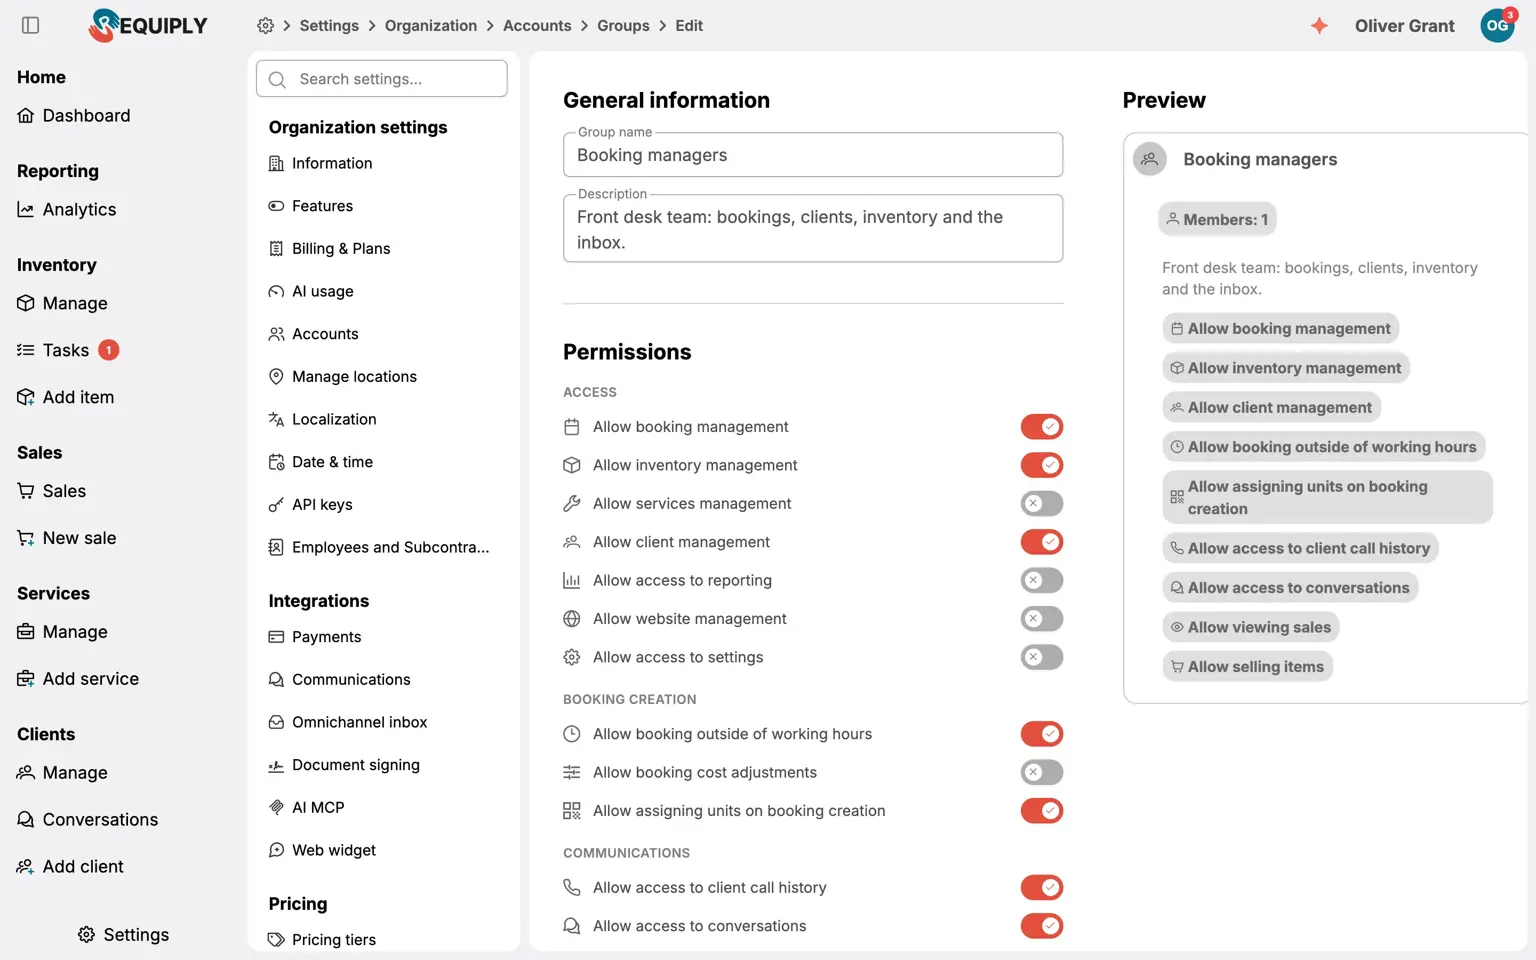Click the Conversations chat icon
The image size is (1536, 960).
point(26,820)
